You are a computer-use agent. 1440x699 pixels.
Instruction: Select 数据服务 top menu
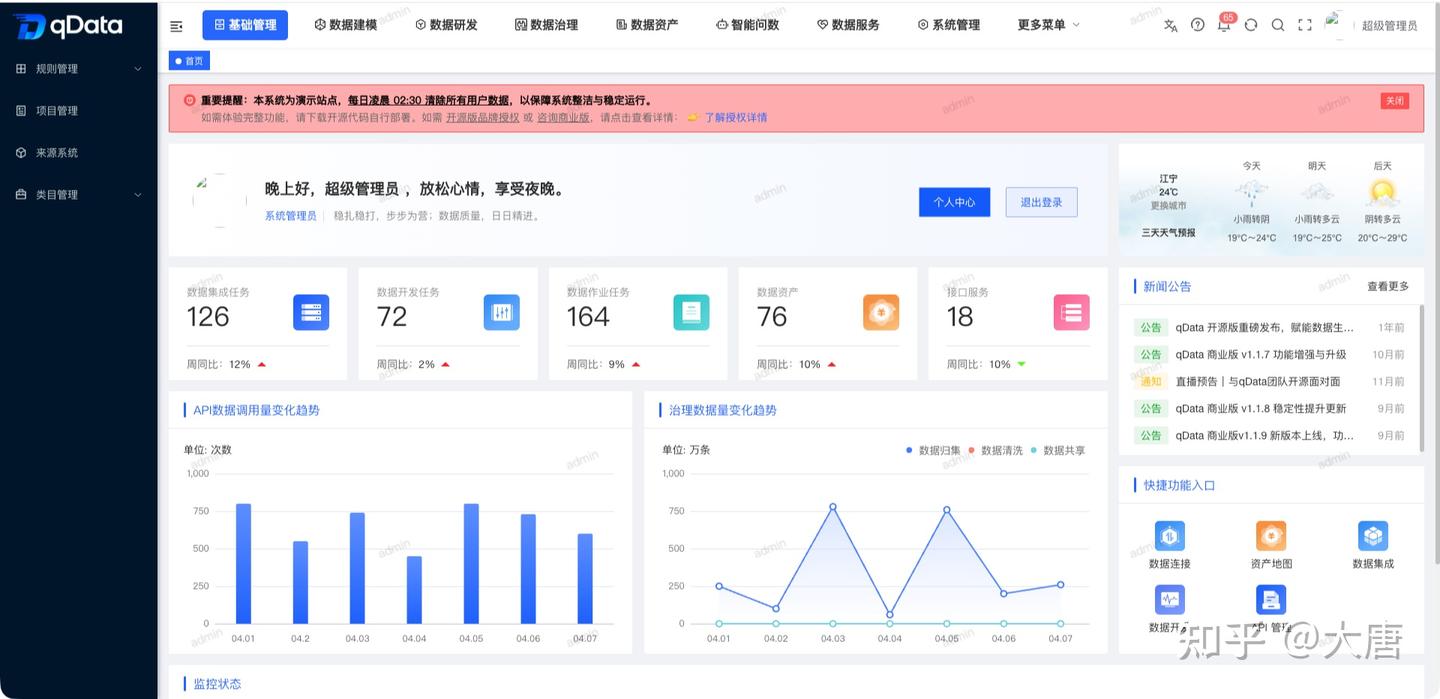click(848, 25)
